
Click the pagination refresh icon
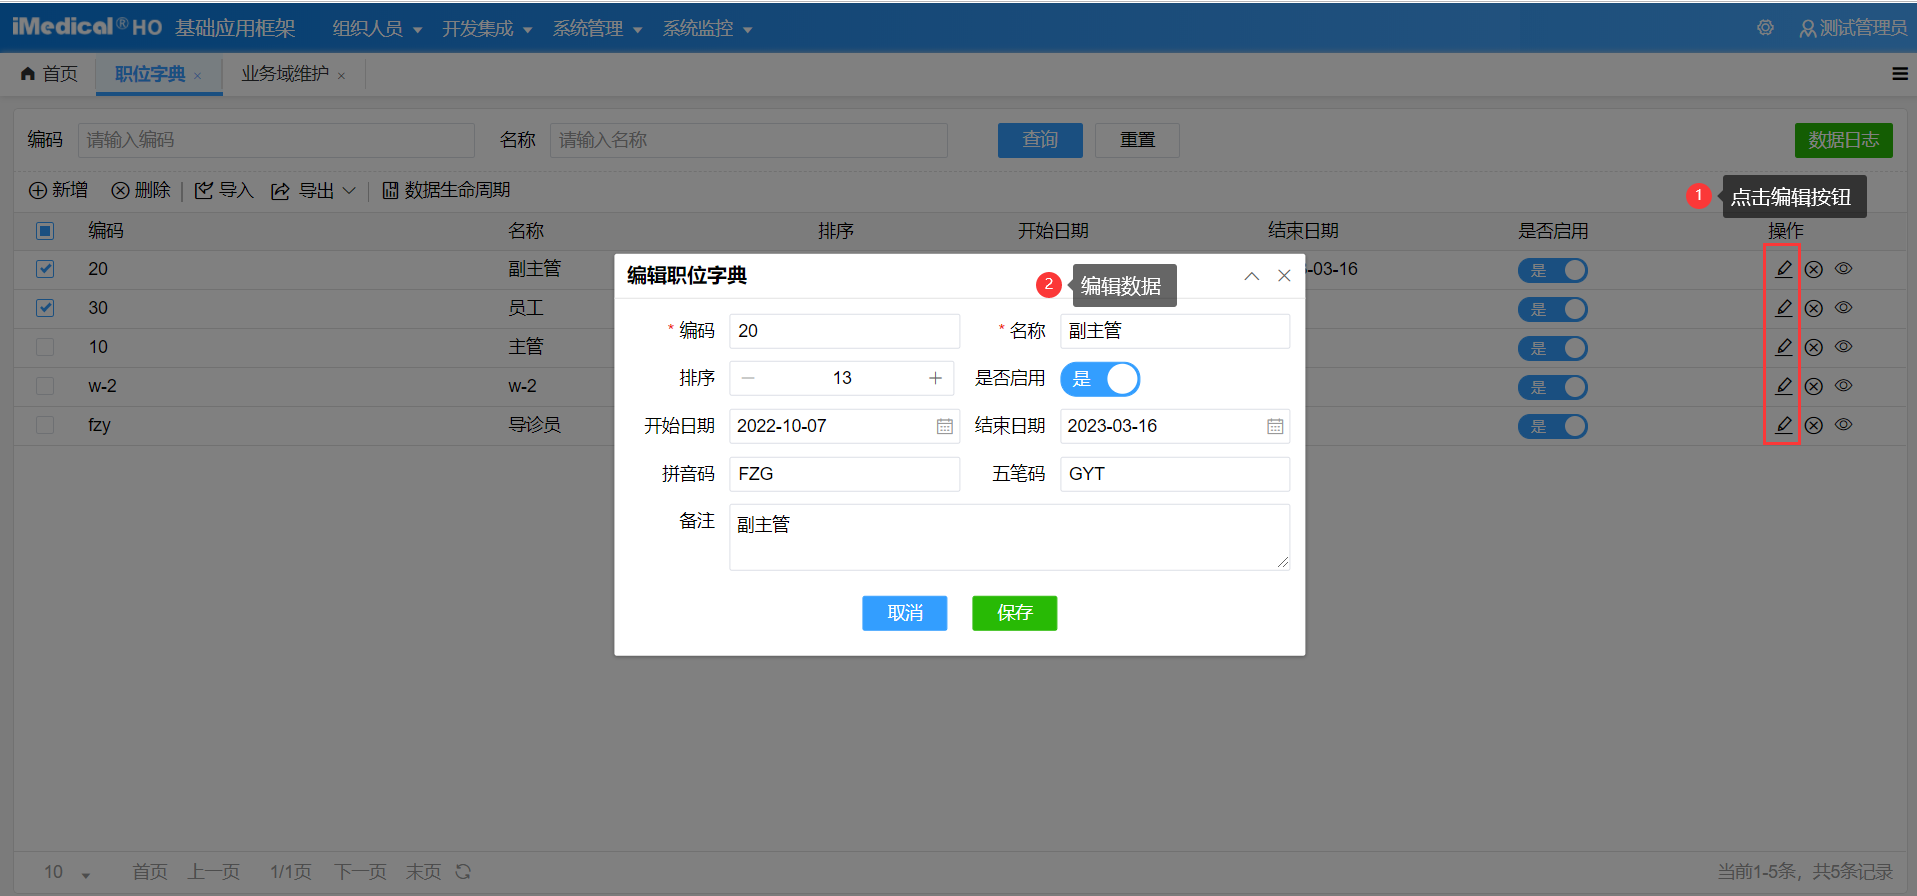point(463,871)
